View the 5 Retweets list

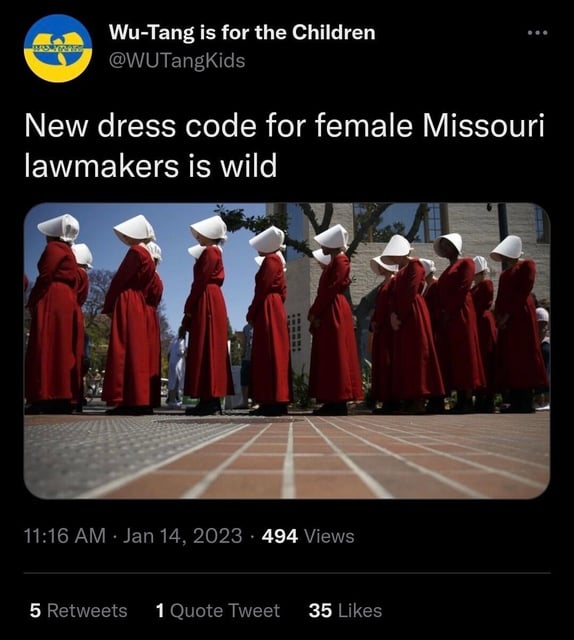(78, 611)
